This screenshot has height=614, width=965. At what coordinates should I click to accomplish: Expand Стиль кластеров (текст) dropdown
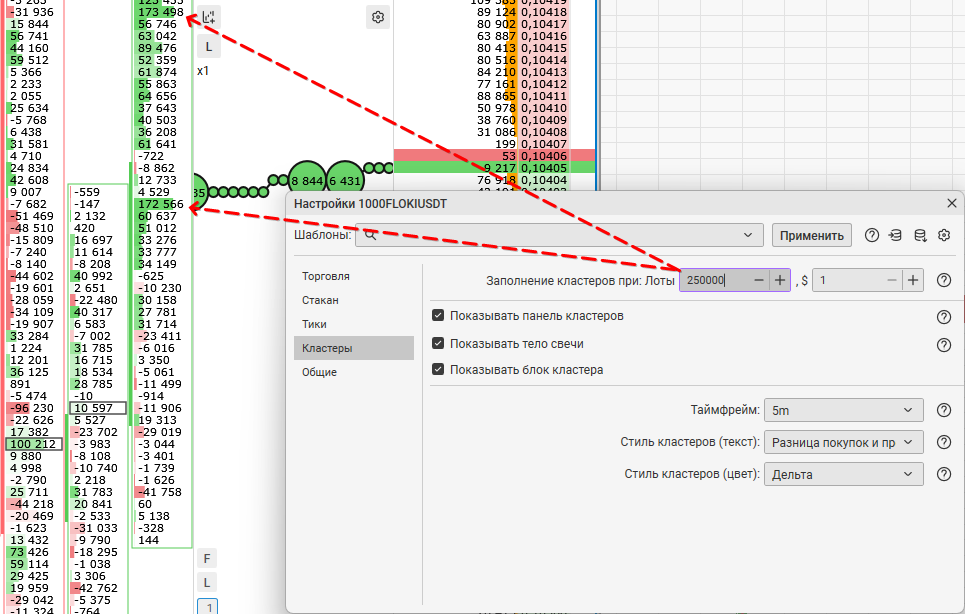pyautogui.click(x=842, y=442)
